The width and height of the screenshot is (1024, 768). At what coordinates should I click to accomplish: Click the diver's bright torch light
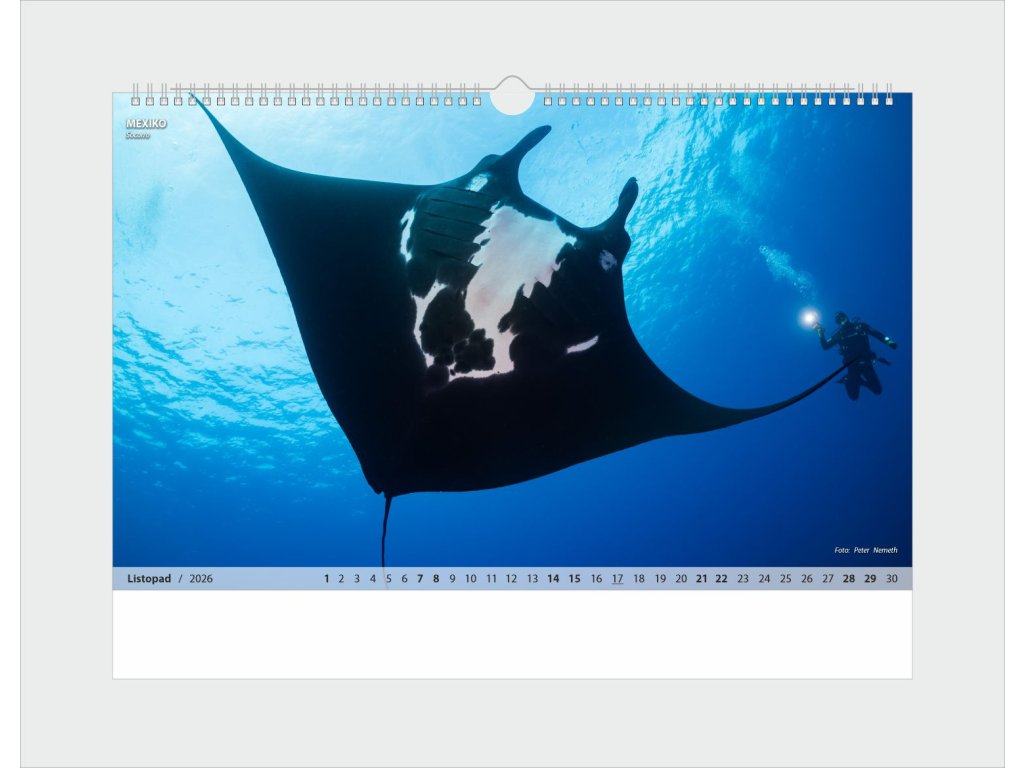tap(808, 318)
